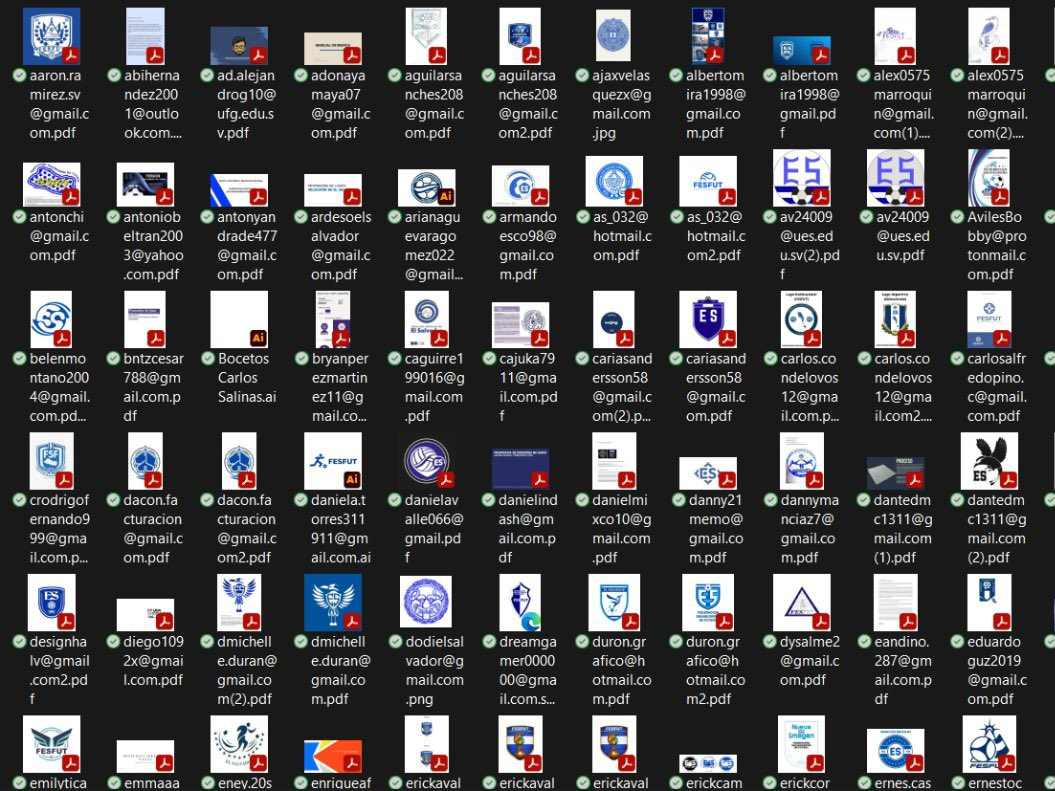Select the as_032@hotmail.com.pdf file
1055x791 pixels.
[614, 180]
